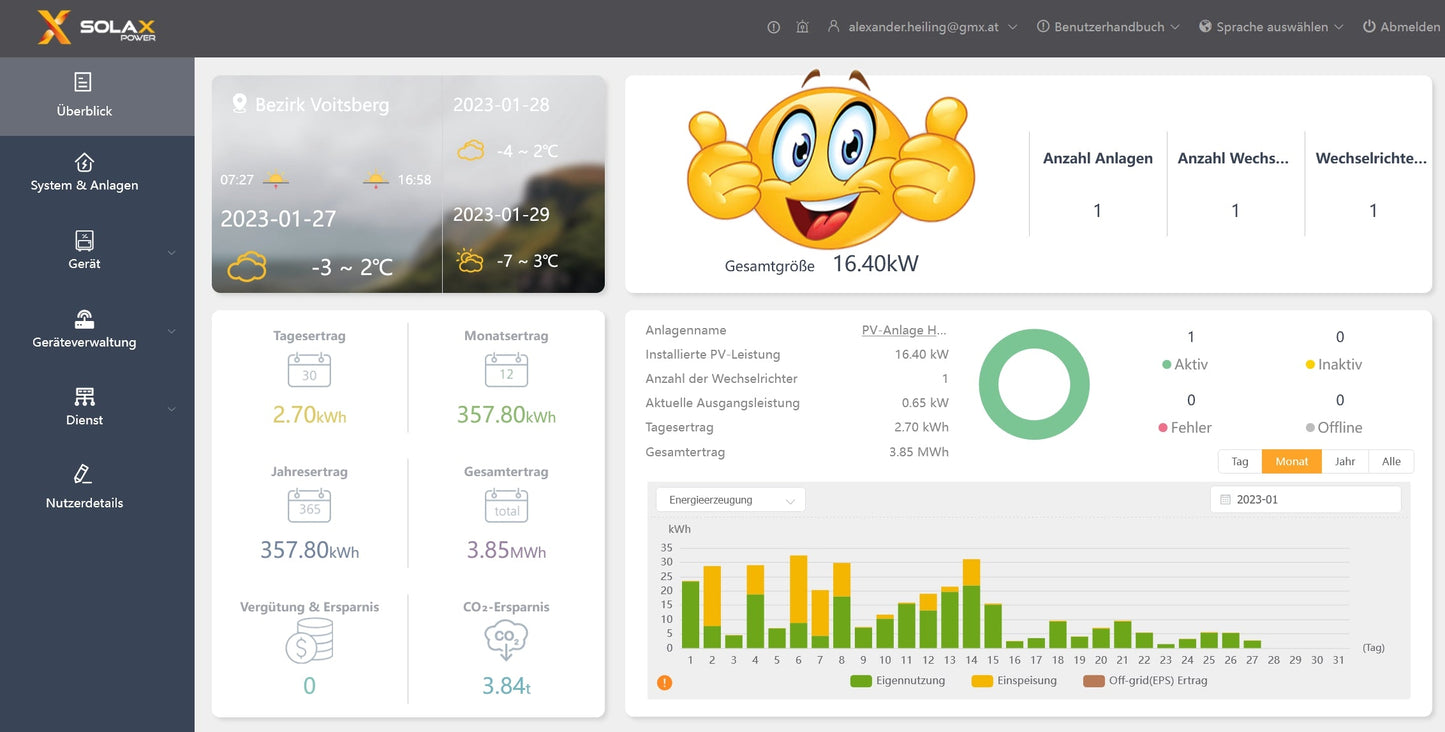Image resolution: width=1445 pixels, height=732 pixels.
Task: Open the PV-Anlage H... plant link
Action: click(902, 329)
